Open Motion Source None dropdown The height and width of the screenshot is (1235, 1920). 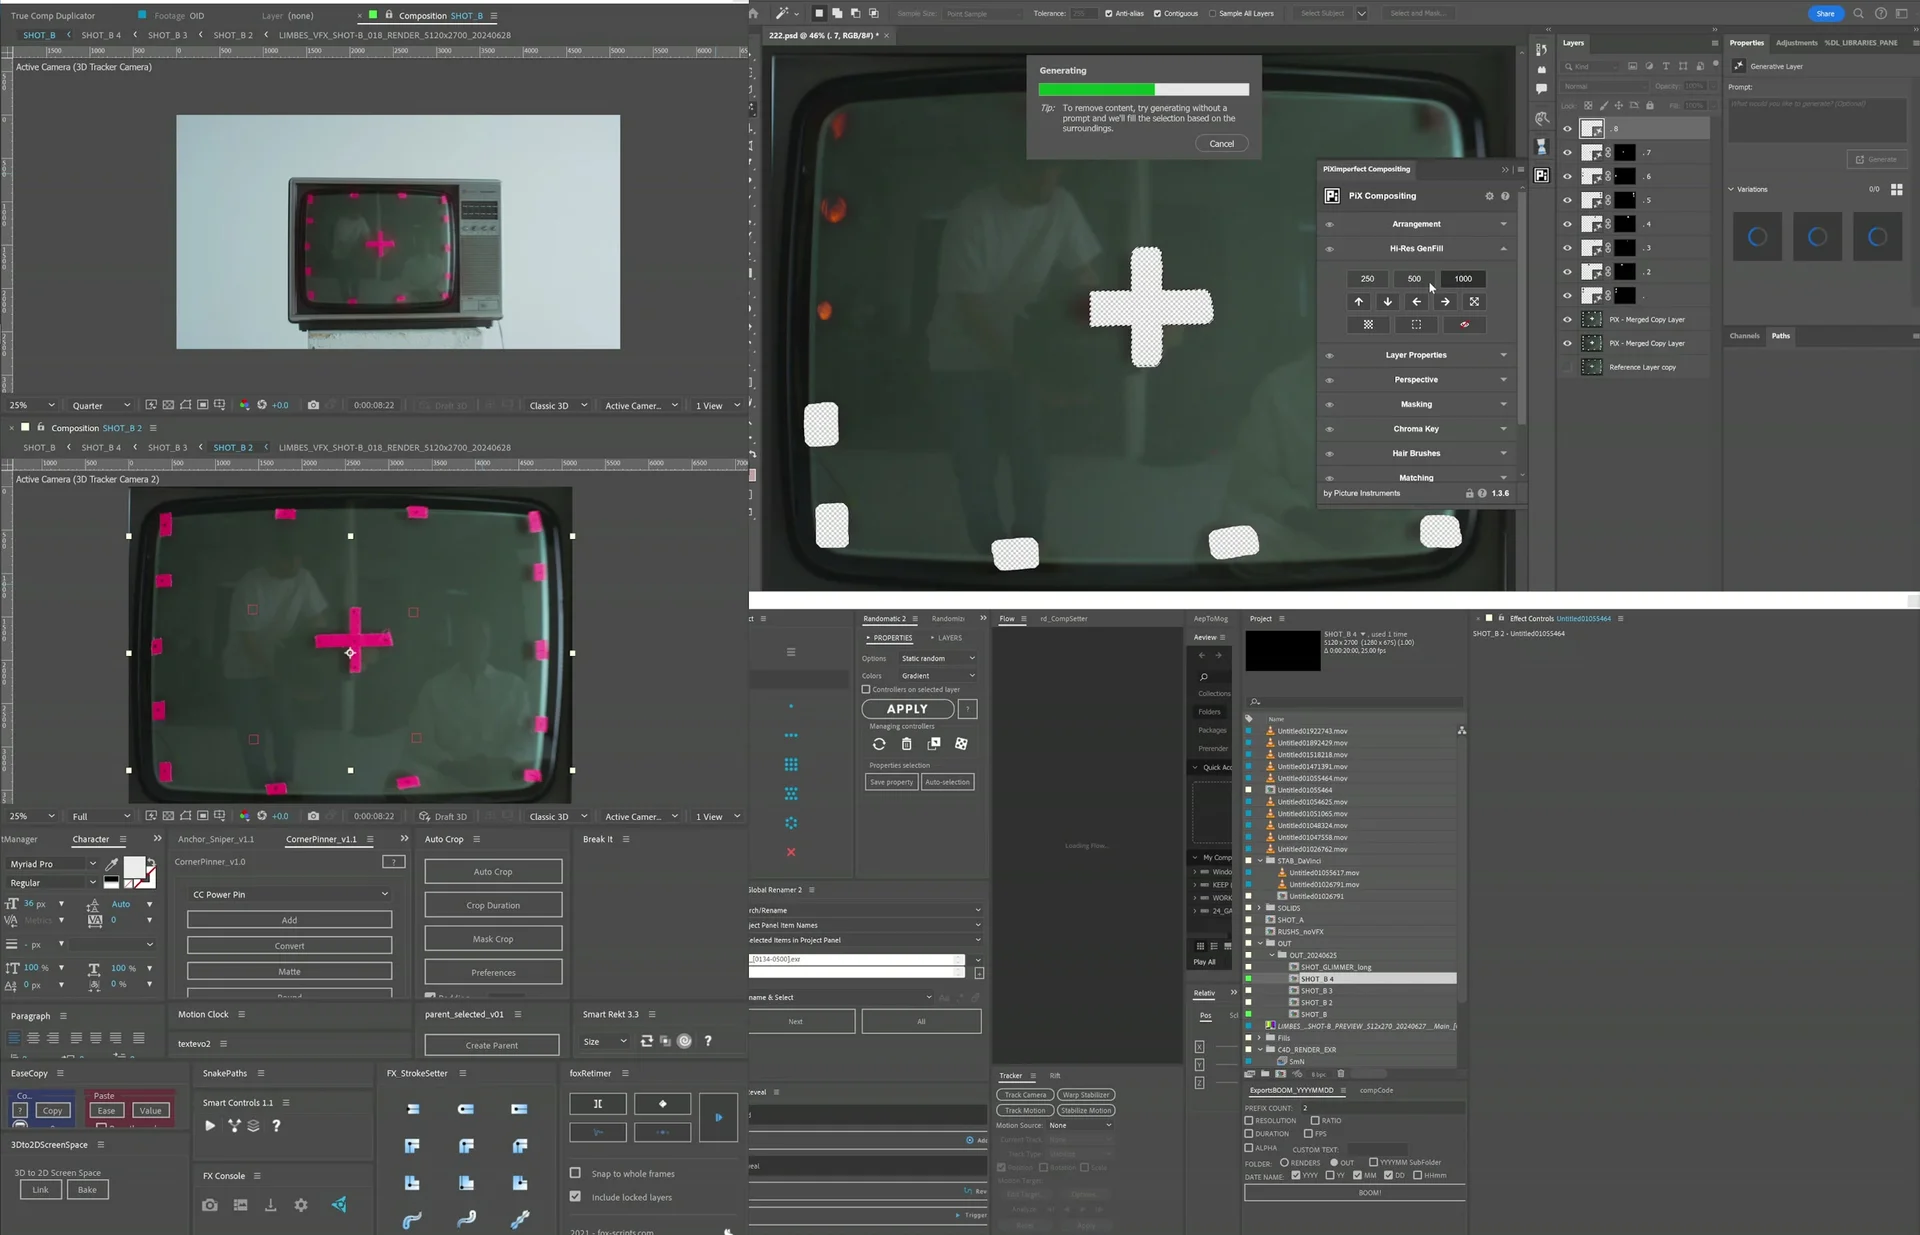click(1079, 1125)
